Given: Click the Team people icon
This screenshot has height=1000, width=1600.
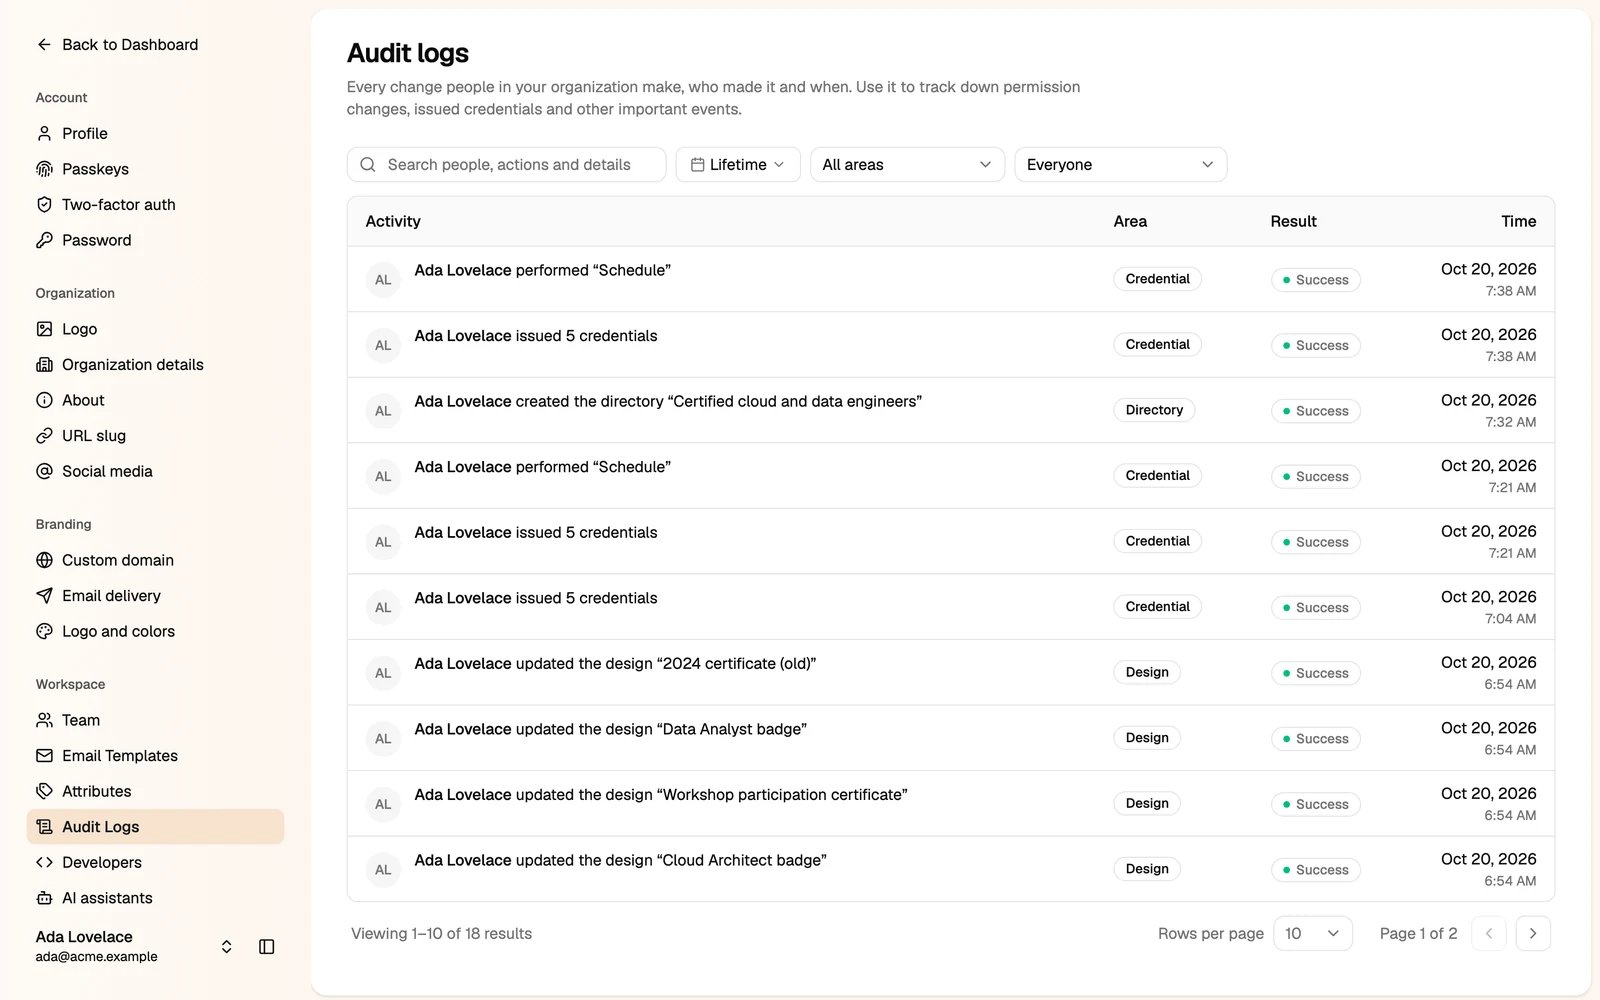Looking at the screenshot, I should [44, 720].
